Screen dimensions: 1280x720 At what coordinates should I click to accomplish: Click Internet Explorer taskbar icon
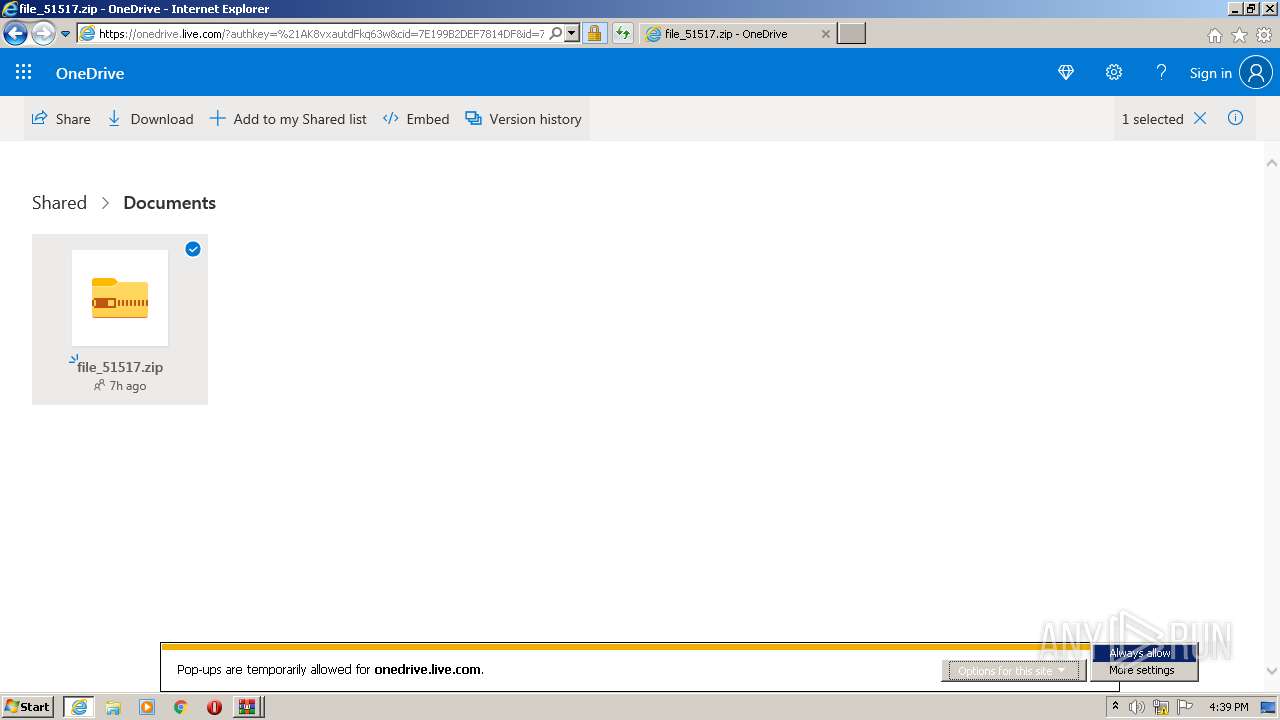coord(79,707)
